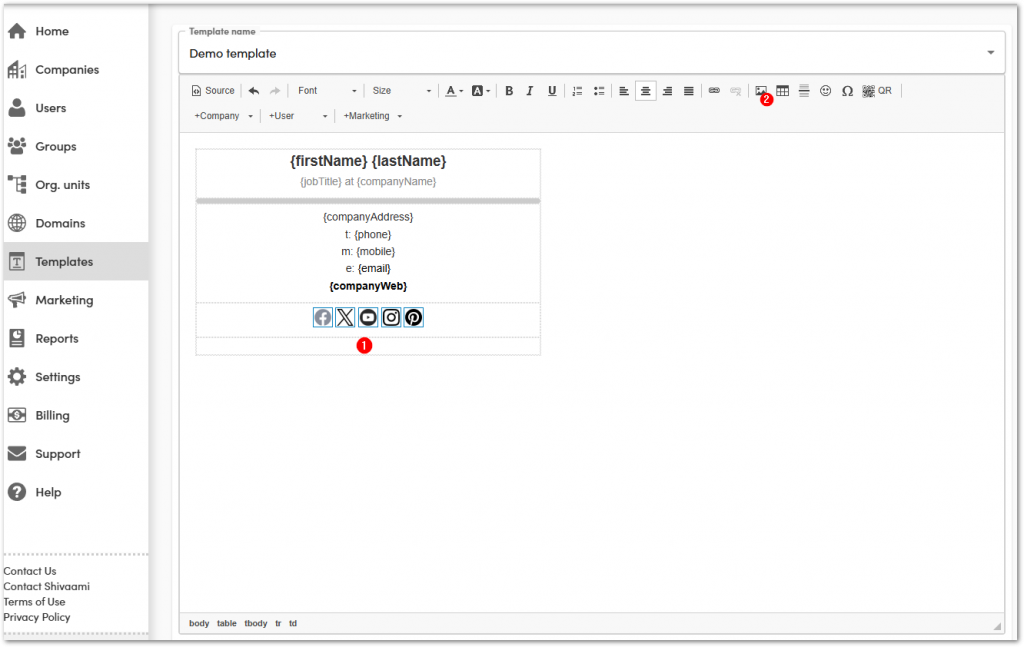Go to Org. units in the sidebar
The image size is (1024, 647).
(63, 185)
